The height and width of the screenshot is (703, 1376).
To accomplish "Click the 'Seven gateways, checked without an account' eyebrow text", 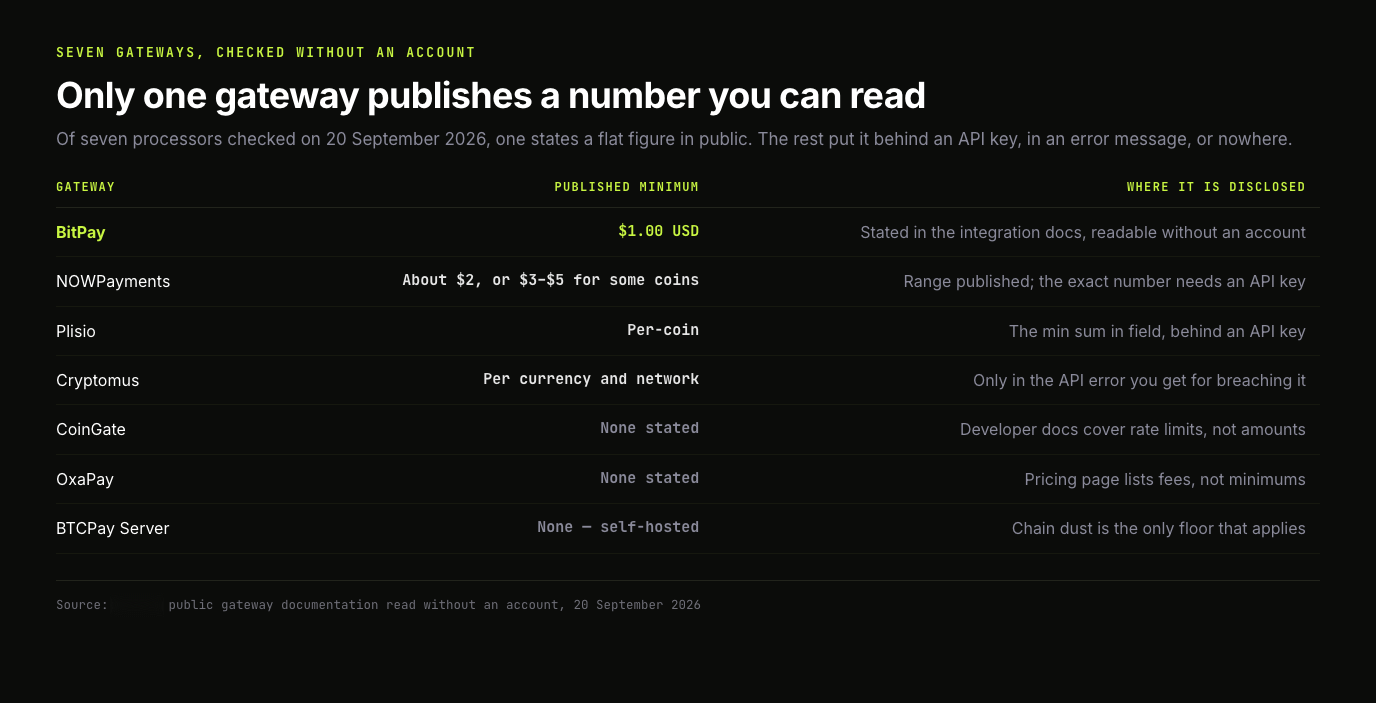I will (x=266, y=52).
